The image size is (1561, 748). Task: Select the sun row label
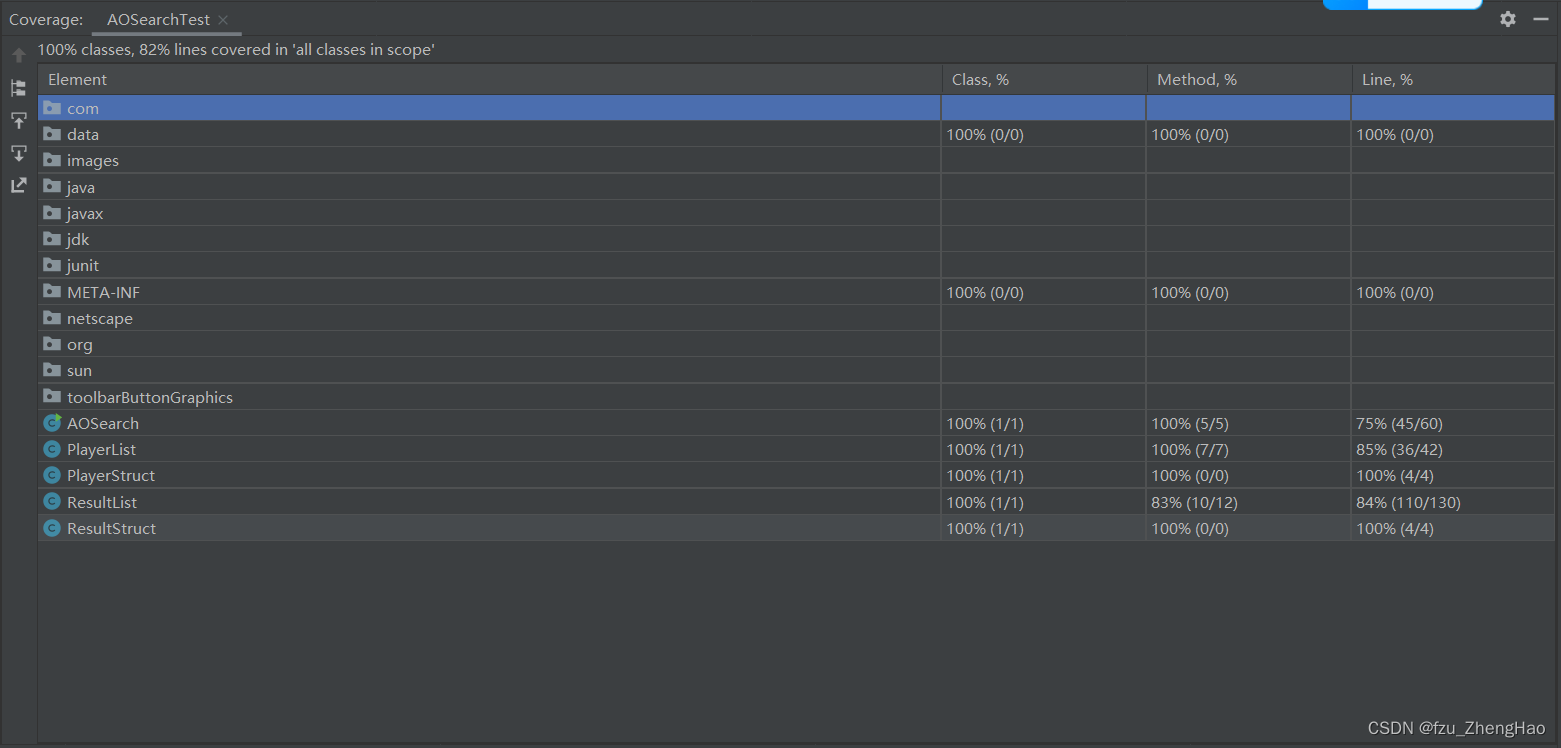click(79, 370)
